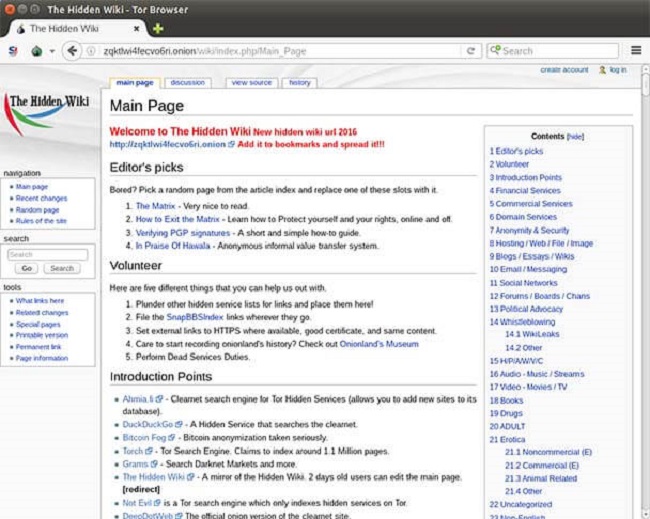Open Verifying PGP signatures link
Screen dimensions: 650x519
pyautogui.click(x=183, y=233)
